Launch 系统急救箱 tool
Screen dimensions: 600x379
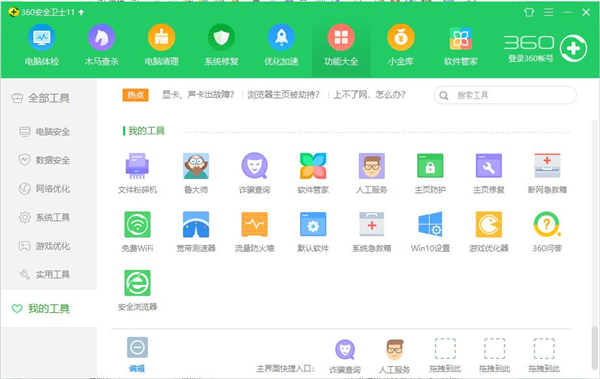(x=372, y=232)
